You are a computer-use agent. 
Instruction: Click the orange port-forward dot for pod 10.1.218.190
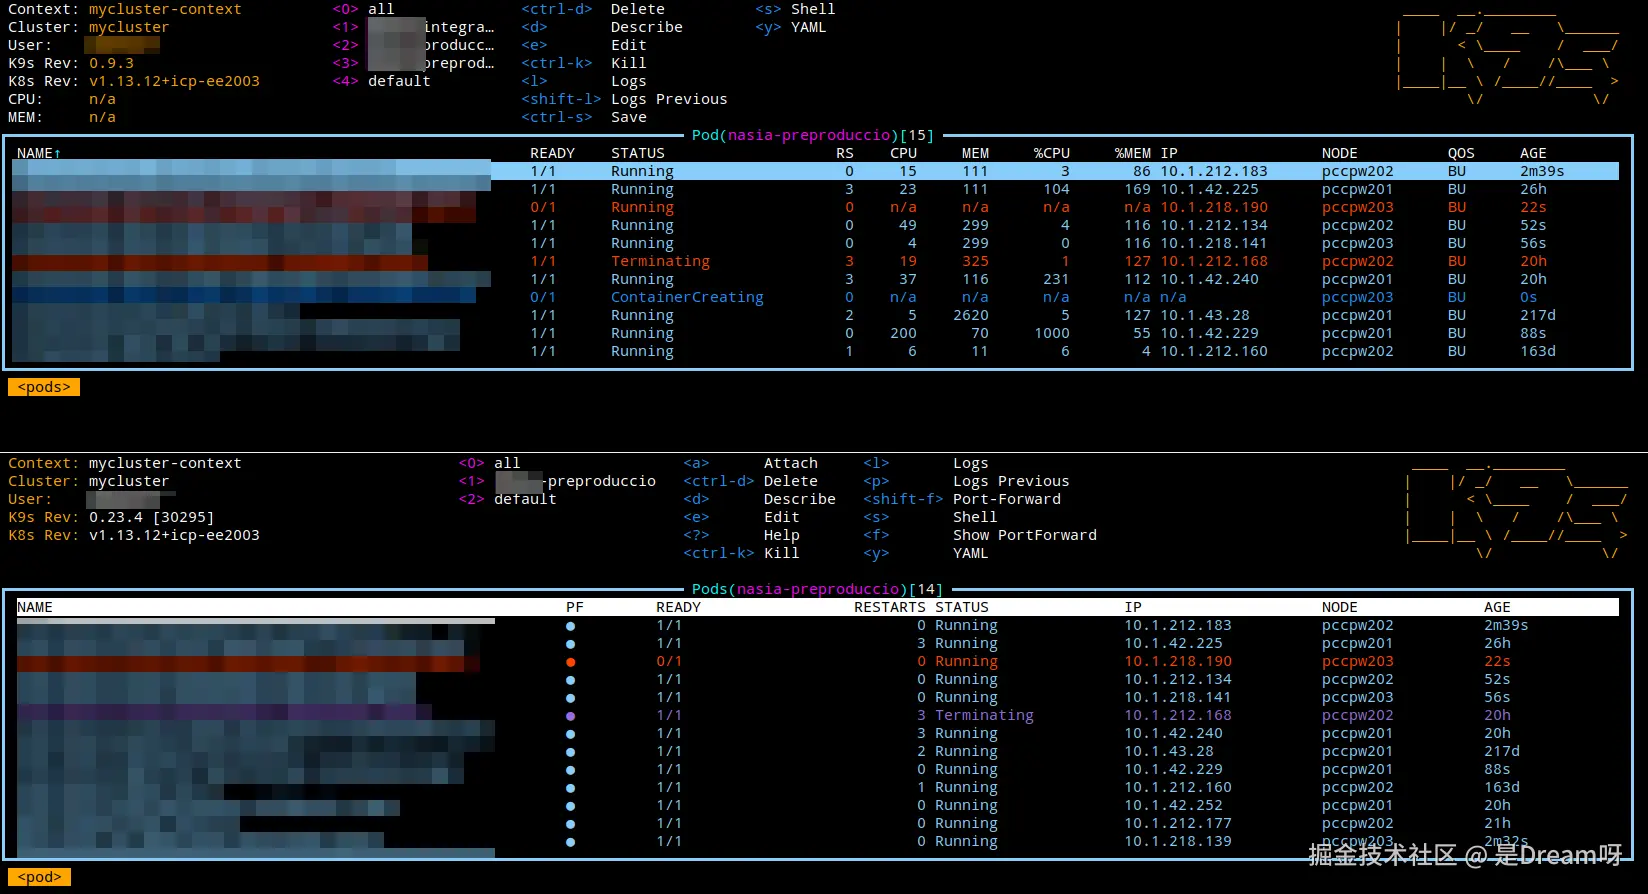click(570, 662)
